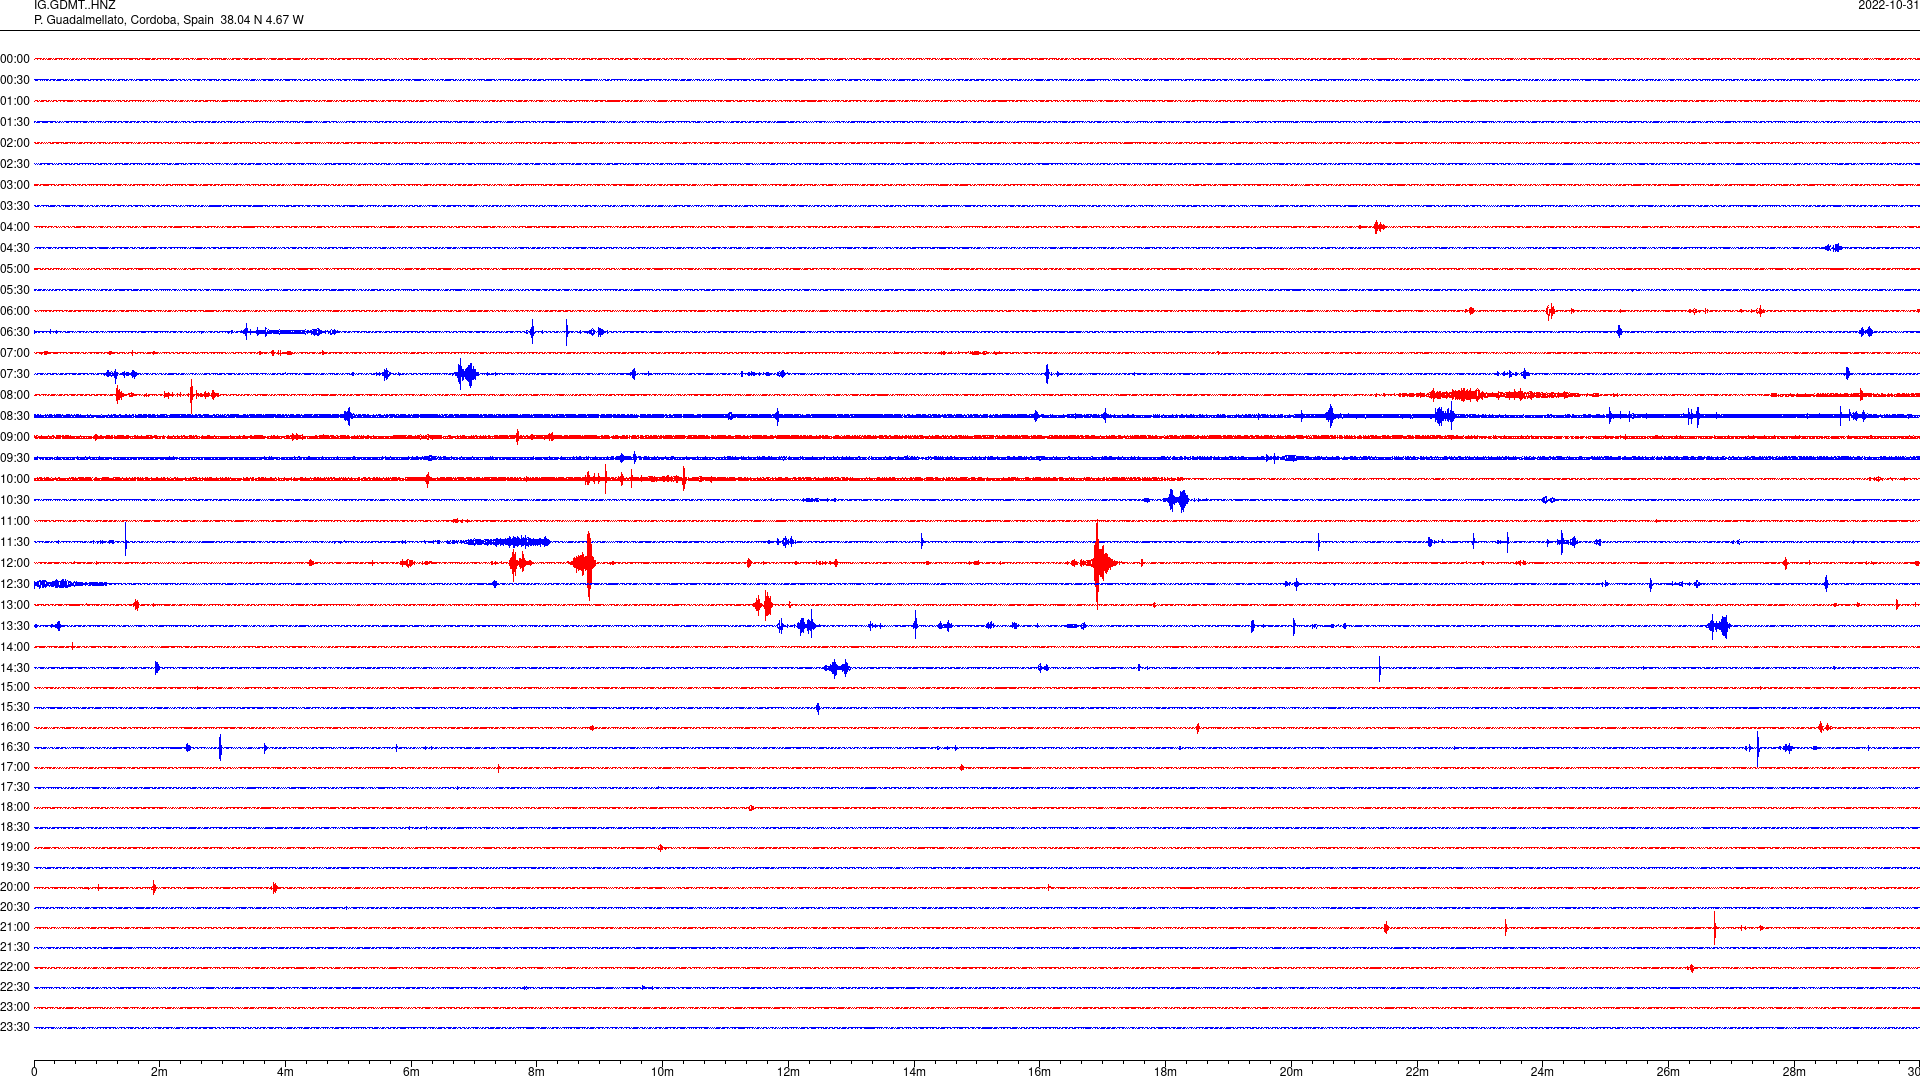1920x1080 pixels.
Task: Click the 22m axis tick label
Action: click(1417, 1072)
